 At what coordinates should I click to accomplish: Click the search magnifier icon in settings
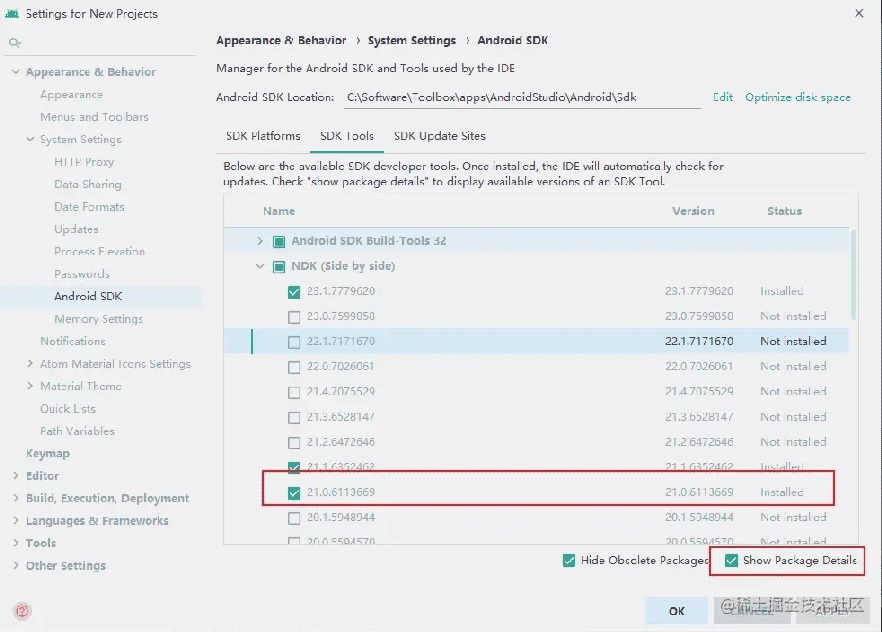click(15, 43)
